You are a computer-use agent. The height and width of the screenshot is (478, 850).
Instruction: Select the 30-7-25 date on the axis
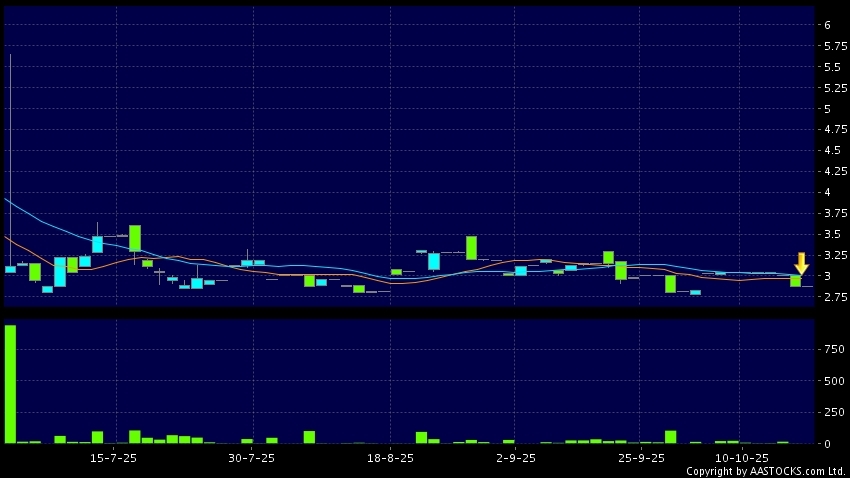252,458
